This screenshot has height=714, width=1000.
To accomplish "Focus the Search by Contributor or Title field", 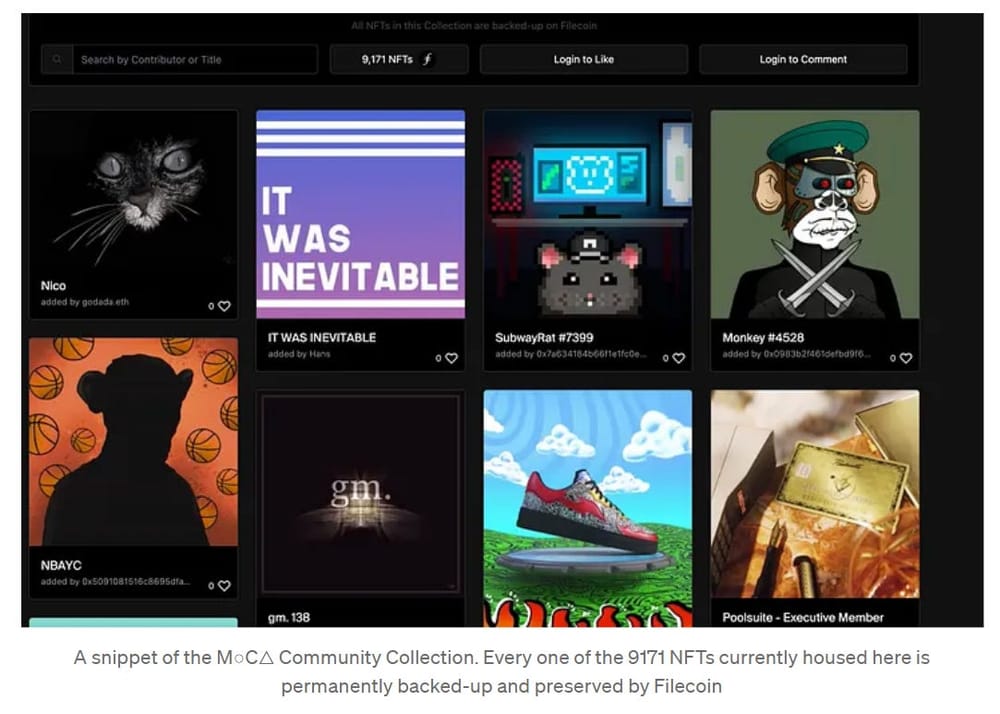I will (x=195, y=59).
